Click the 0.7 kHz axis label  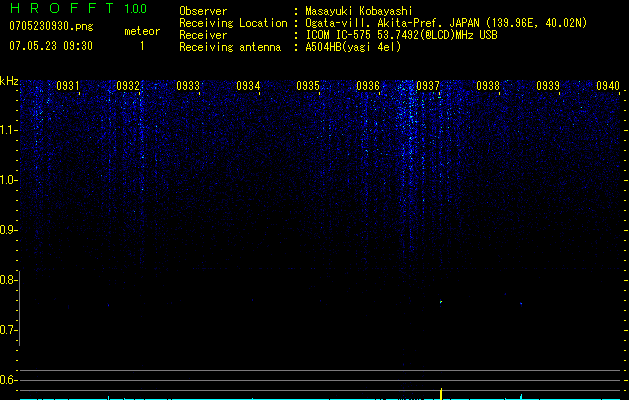pyautogui.click(x=8, y=330)
